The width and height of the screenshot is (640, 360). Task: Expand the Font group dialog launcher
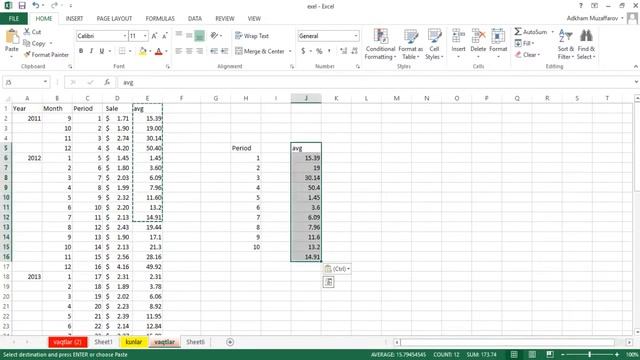pyautogui.click(x=168, y=66)
